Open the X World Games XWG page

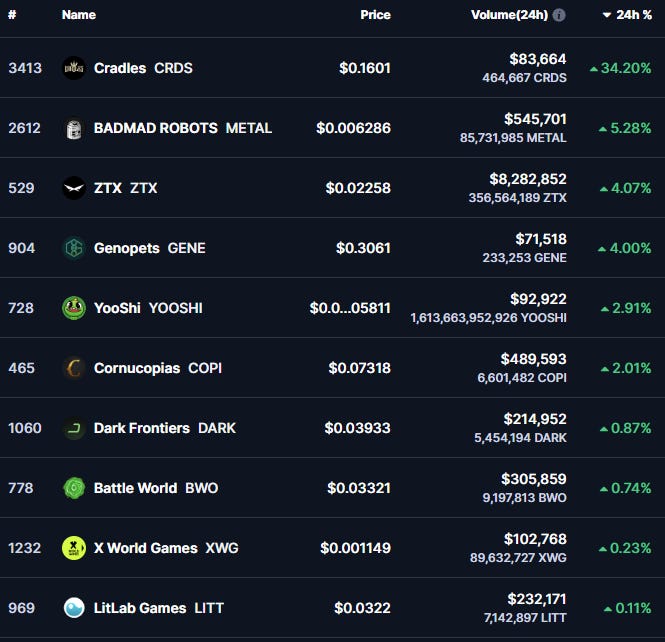166,548
